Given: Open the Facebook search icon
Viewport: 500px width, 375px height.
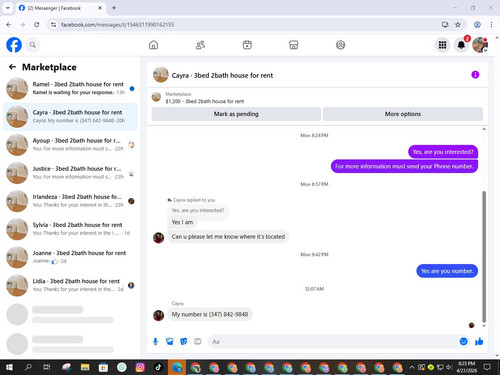Looking at the screenshot, I should pyautogui.click(x=33, y=45).
